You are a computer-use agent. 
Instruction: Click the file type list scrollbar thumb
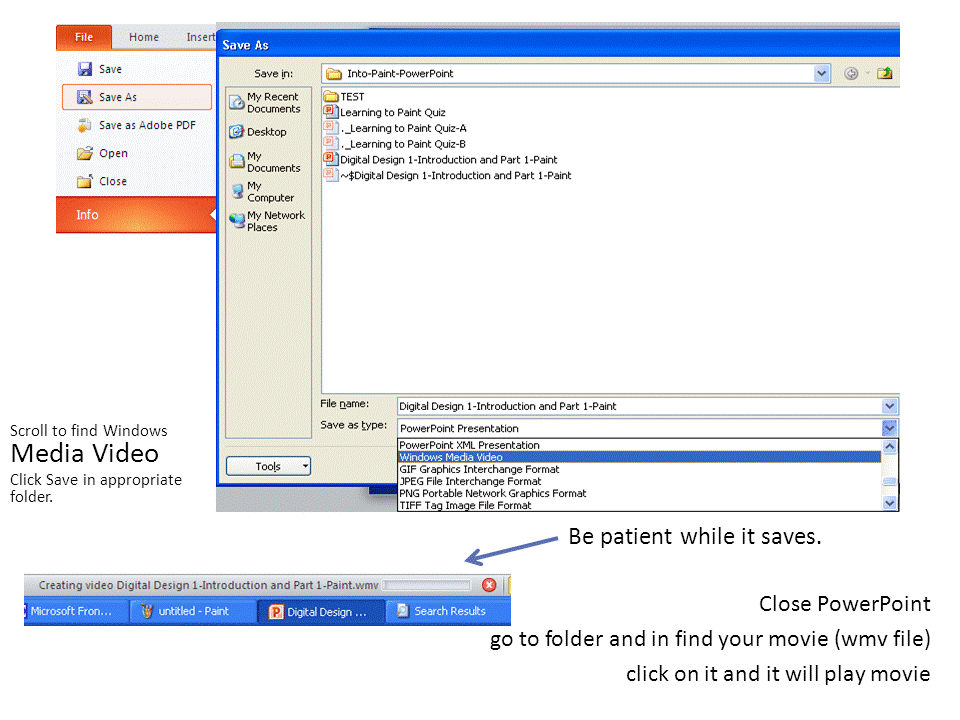pos(890,481)
